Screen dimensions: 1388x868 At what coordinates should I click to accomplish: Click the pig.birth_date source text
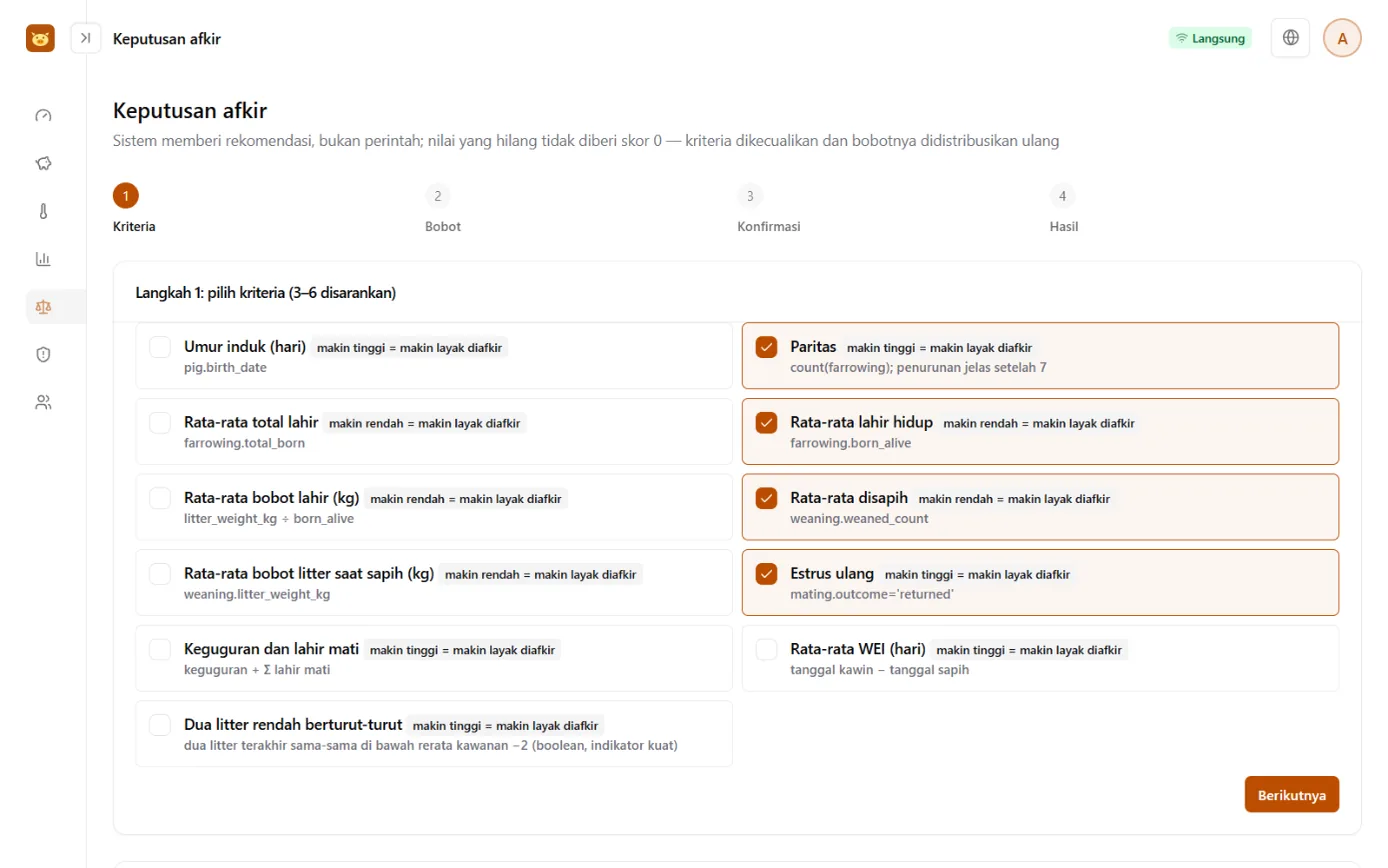point(225,368)
